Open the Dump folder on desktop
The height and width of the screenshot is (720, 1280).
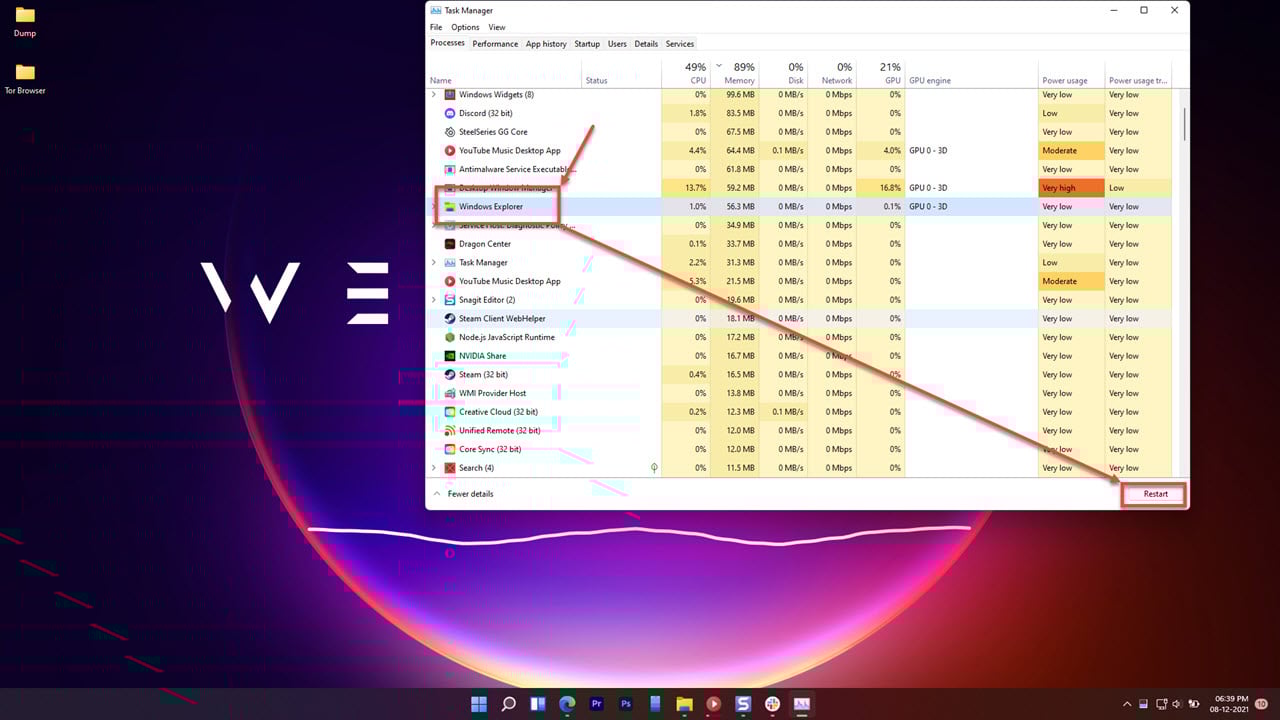[25, 22]
